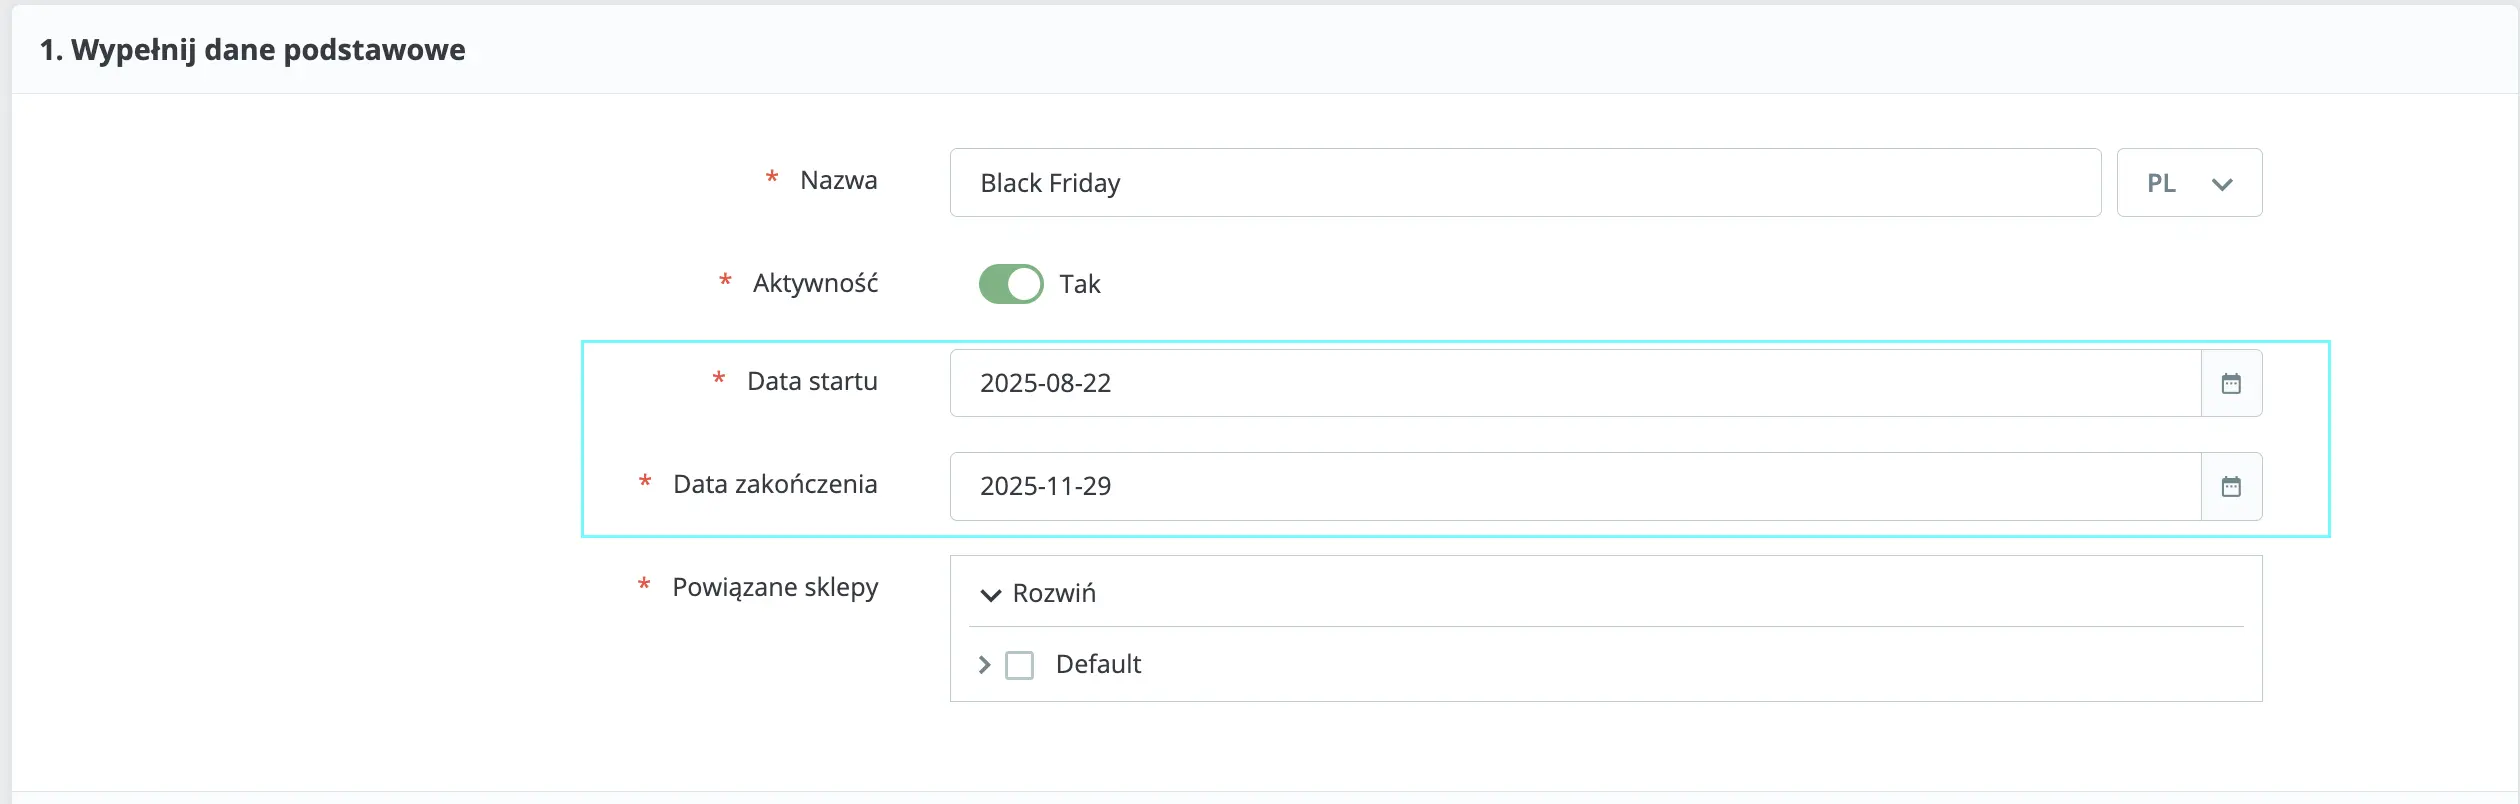
Task: Click the chevron arrow beside PL
Action: click(x=2222, y=184)
